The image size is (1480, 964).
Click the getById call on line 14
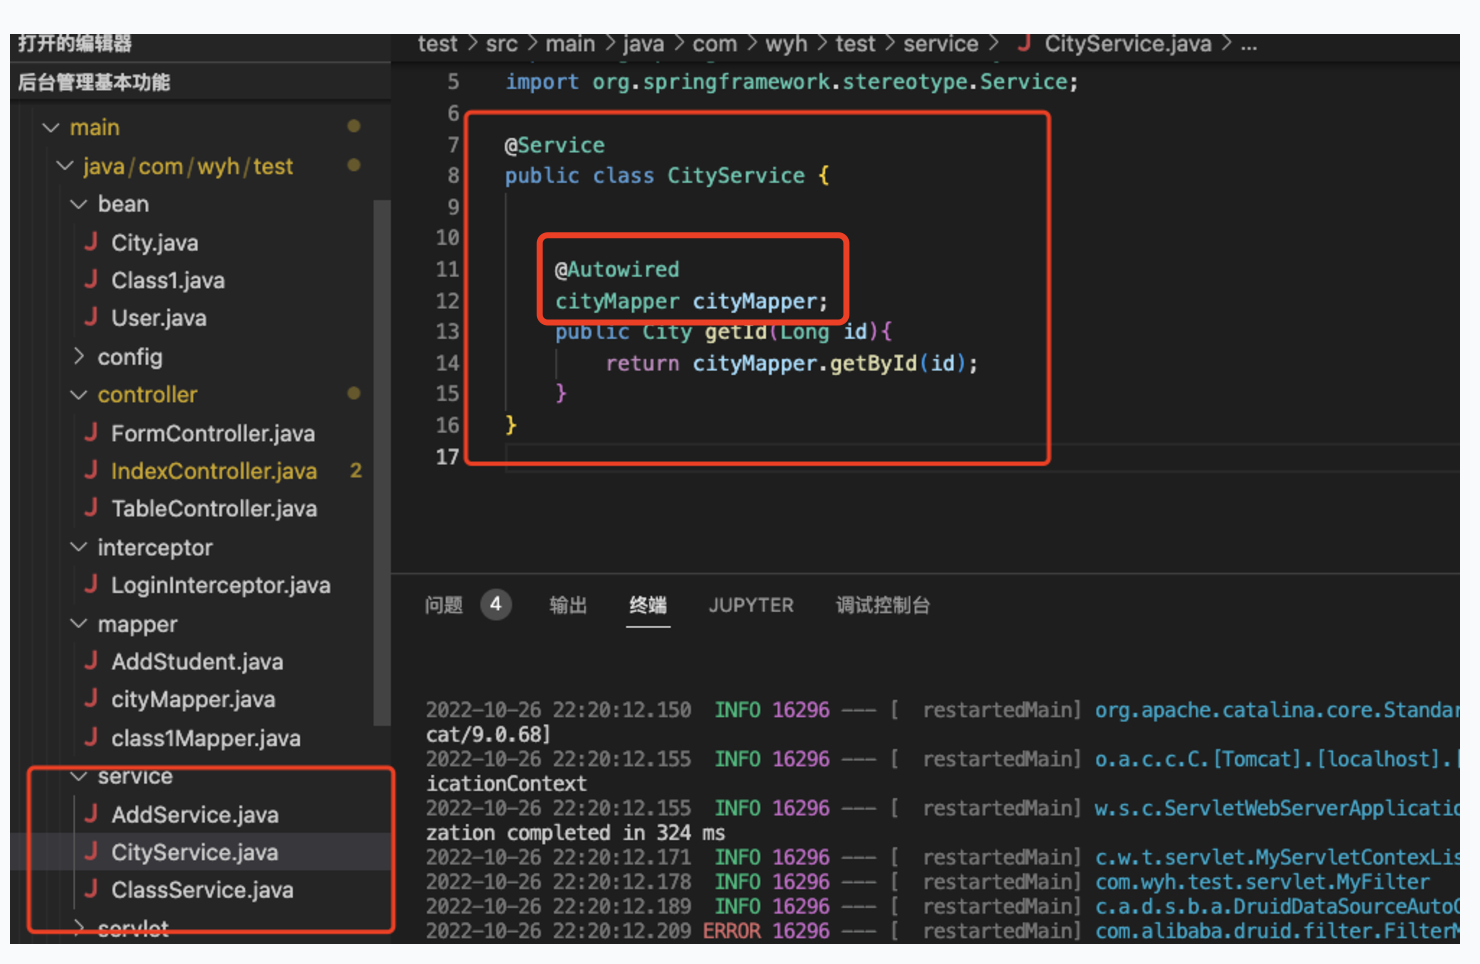(x=873, y=363)
